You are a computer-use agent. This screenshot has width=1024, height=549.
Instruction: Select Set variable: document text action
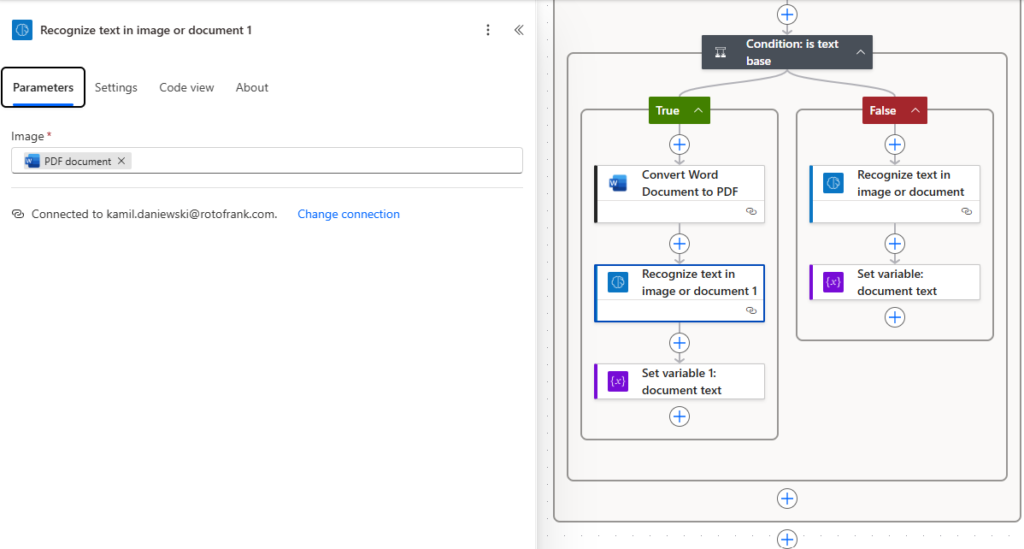(x=895, y=282)
